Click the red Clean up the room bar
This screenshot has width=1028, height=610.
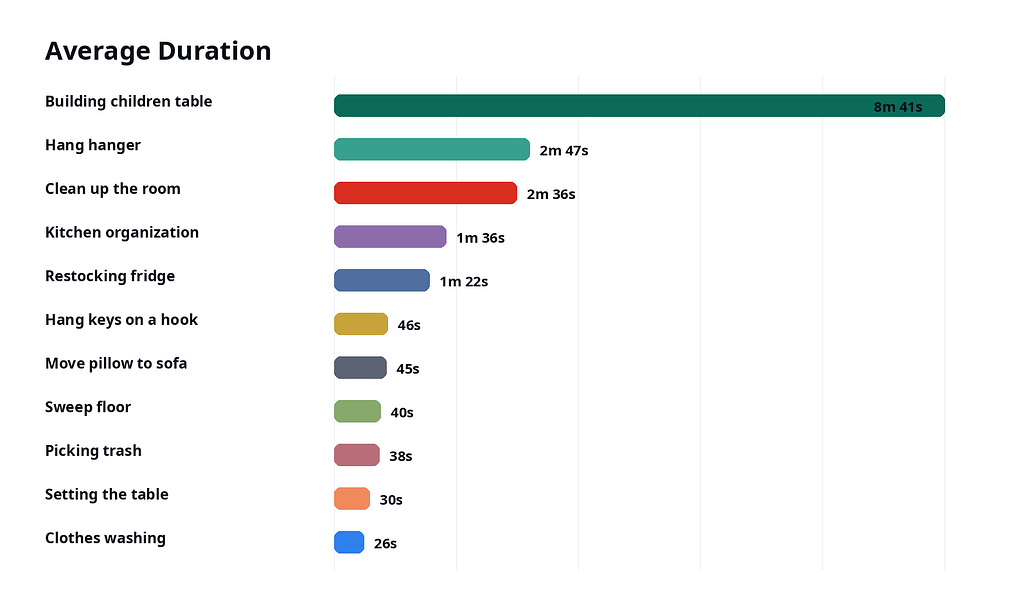coord(425,193)
